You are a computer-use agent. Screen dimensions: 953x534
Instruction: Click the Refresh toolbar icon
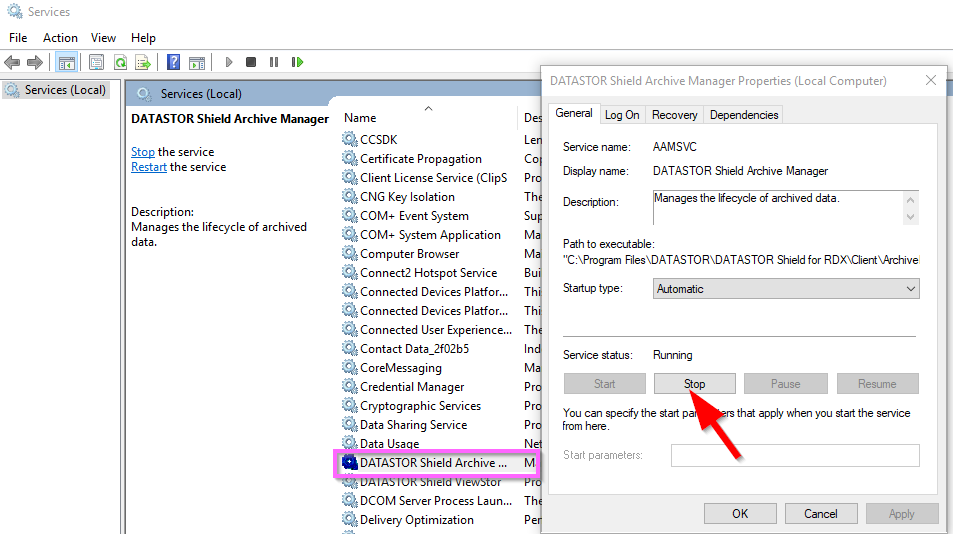[x=120, y=62]
